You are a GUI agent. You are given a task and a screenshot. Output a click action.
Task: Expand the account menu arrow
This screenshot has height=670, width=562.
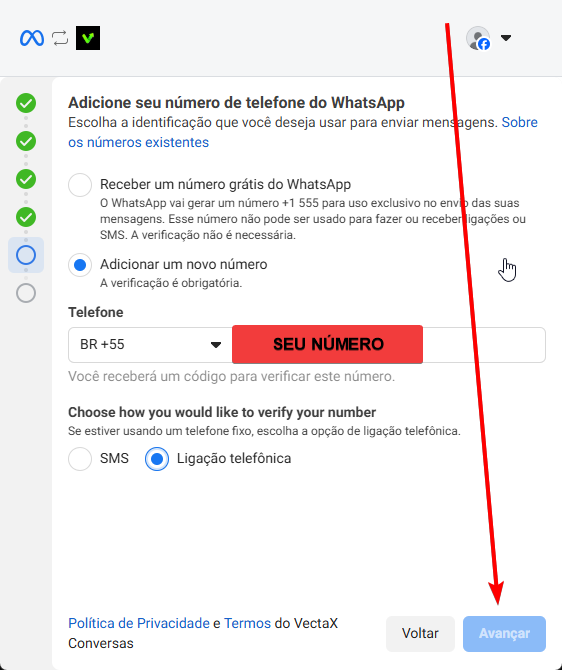tap(506, 38)
